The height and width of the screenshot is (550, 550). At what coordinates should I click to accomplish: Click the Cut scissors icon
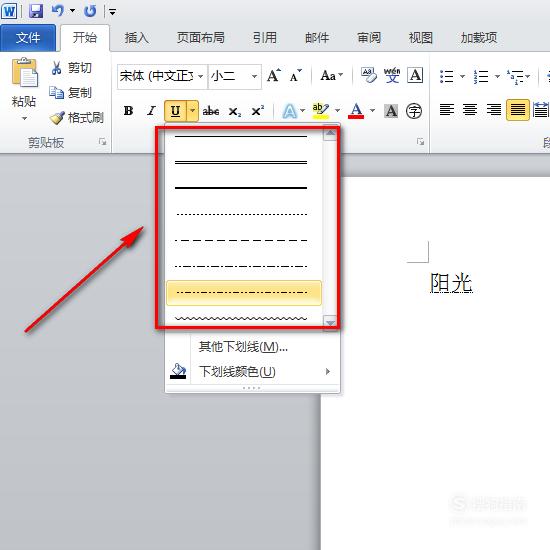point(56,68)
